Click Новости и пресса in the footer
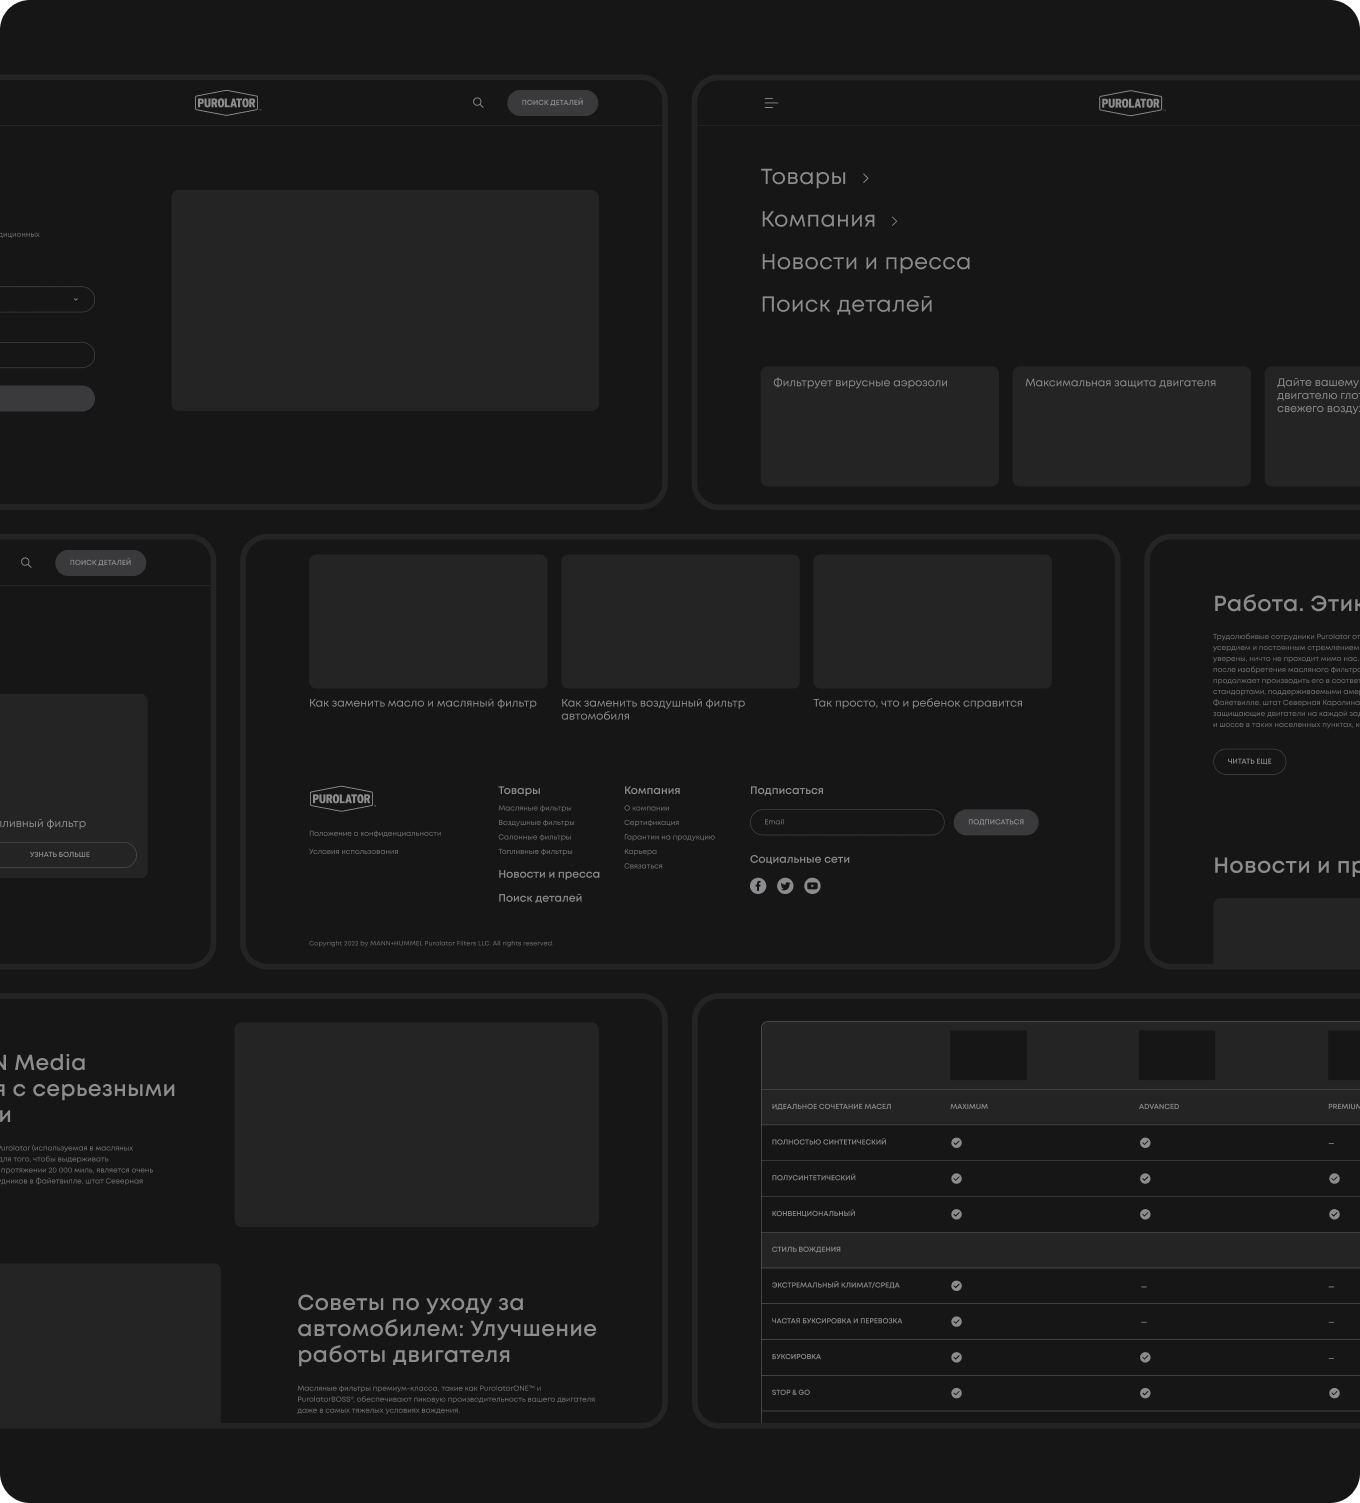The image size is (1360, 1503). click(x=549, y=874)
